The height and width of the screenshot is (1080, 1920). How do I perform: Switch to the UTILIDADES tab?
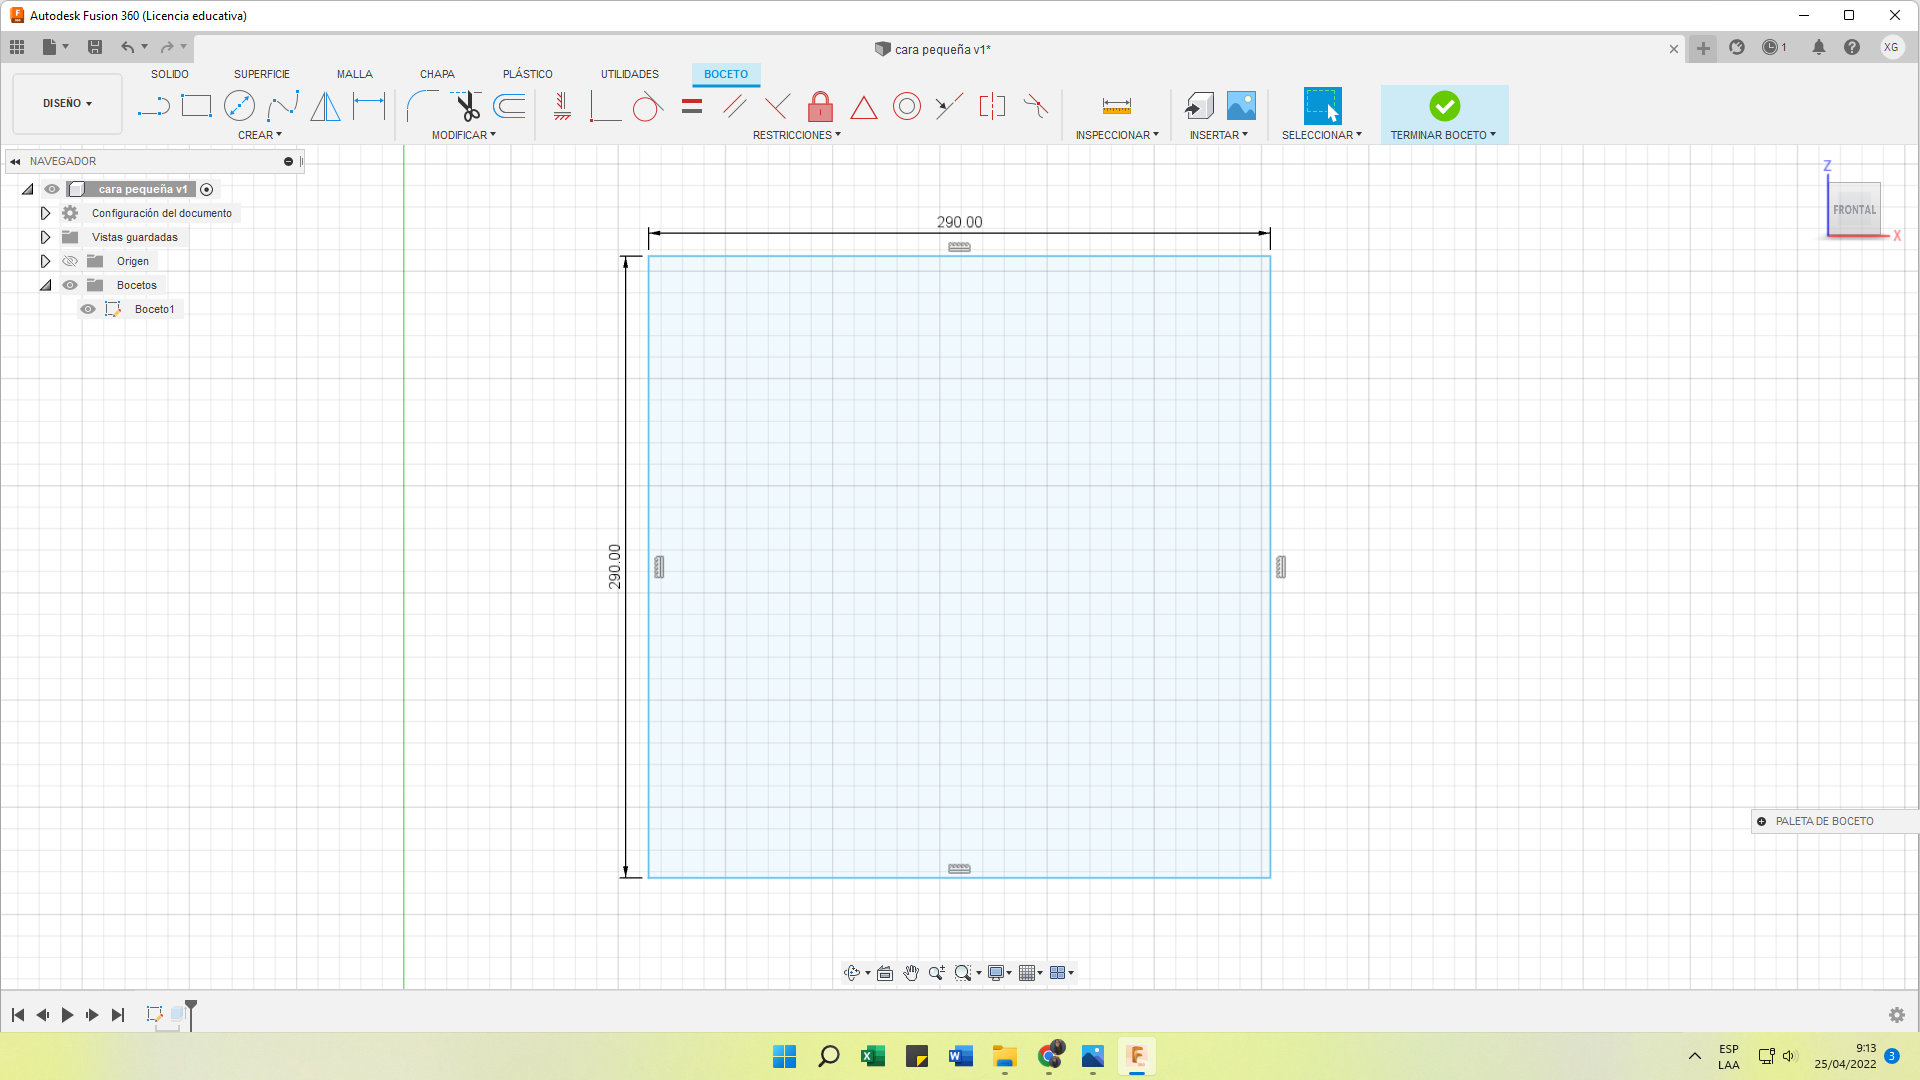pos(629,74)
